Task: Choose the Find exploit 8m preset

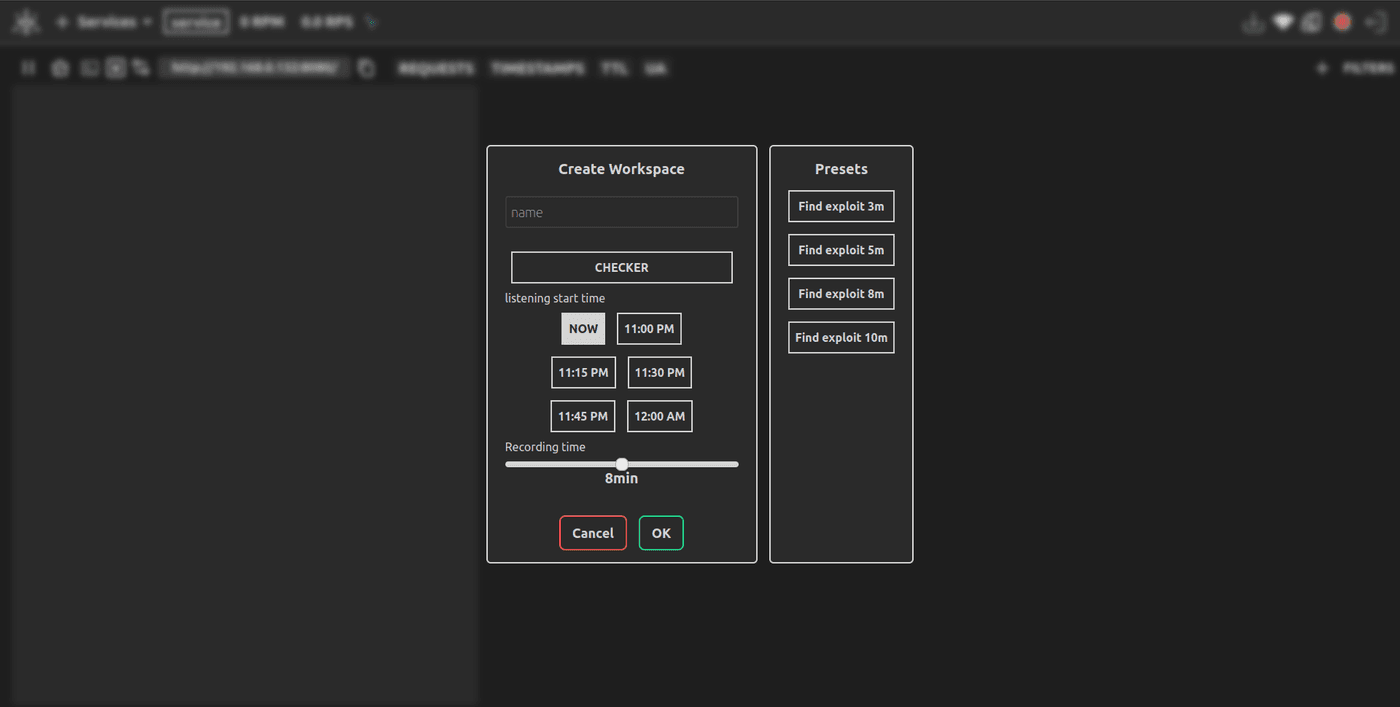Action: (x=841, y=294)
